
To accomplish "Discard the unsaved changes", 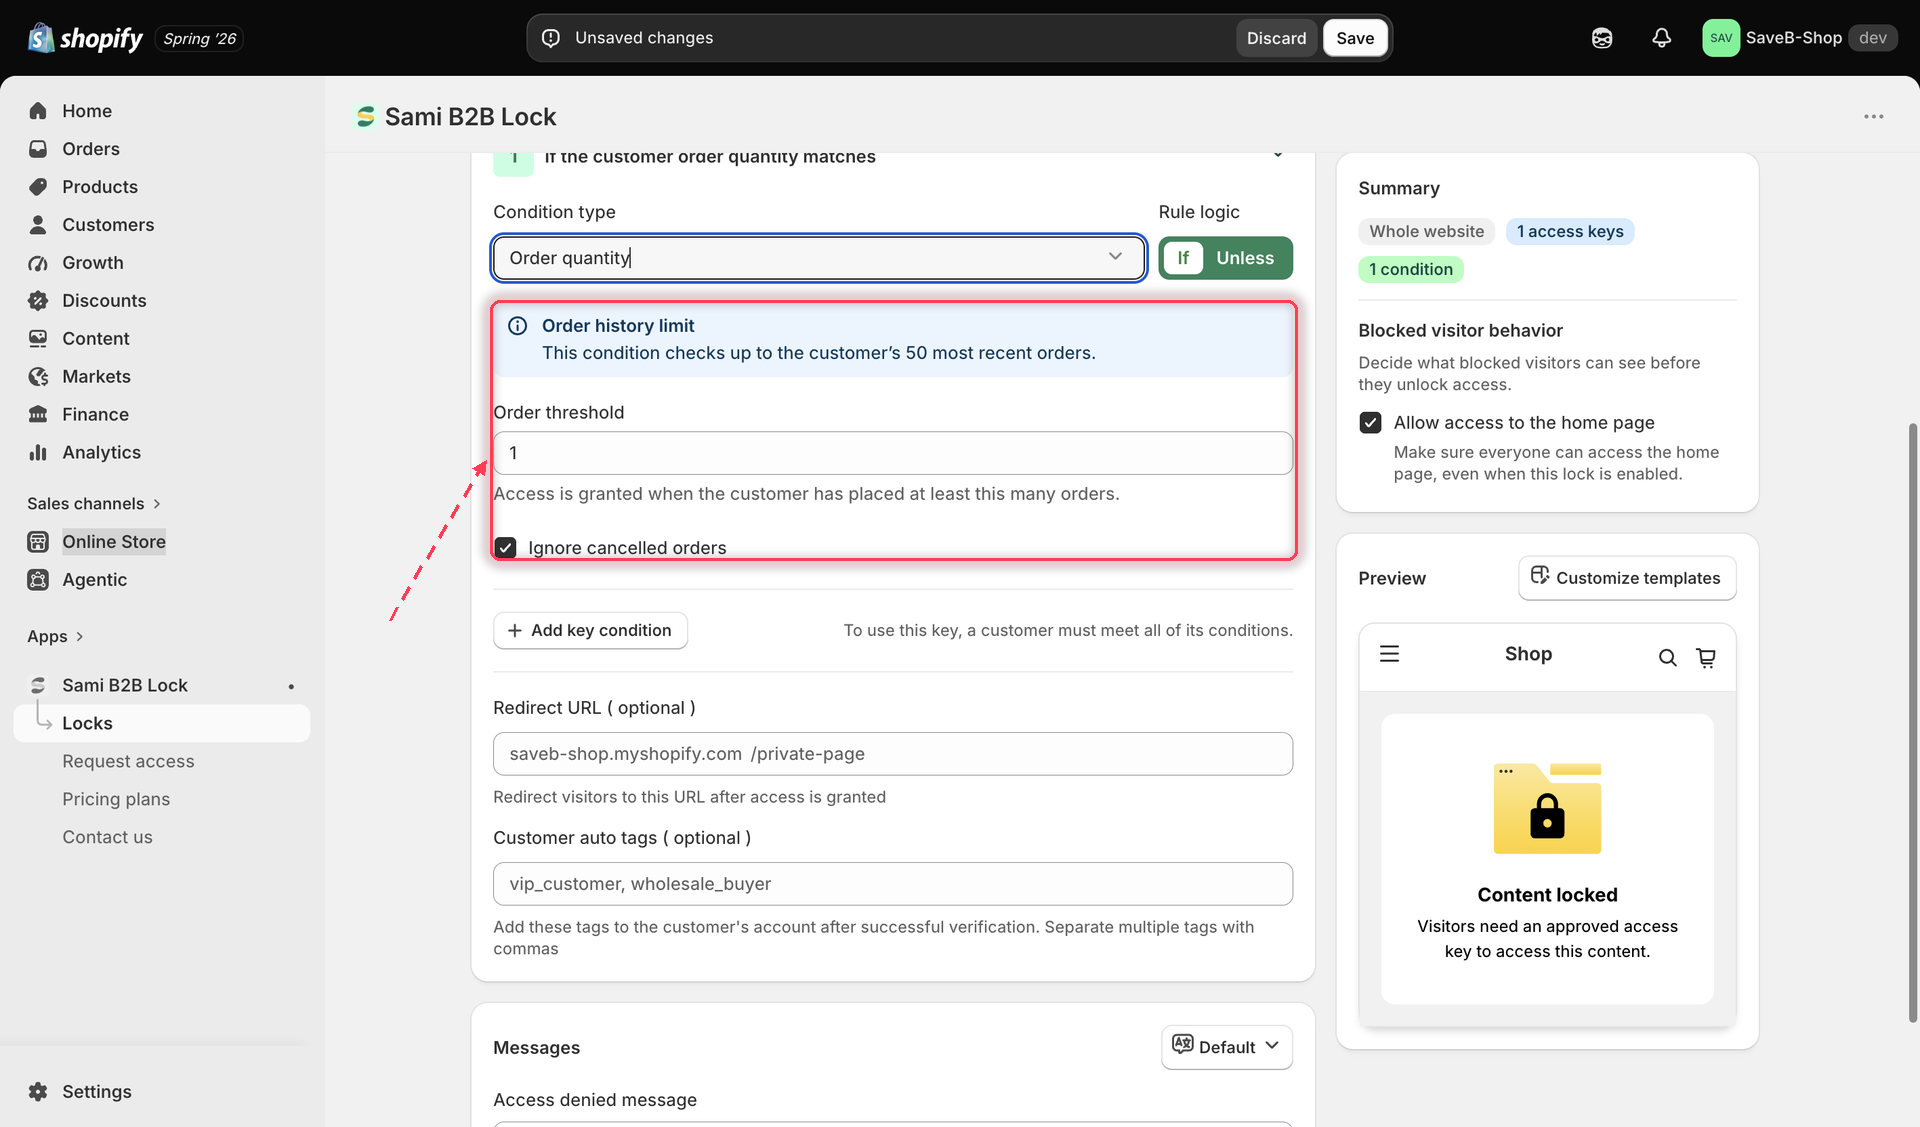I will (x=1276, y=38).
